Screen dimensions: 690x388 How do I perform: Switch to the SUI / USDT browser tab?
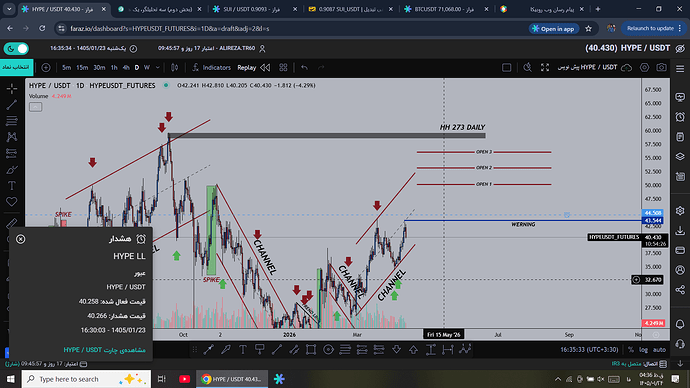pos(251,9)
